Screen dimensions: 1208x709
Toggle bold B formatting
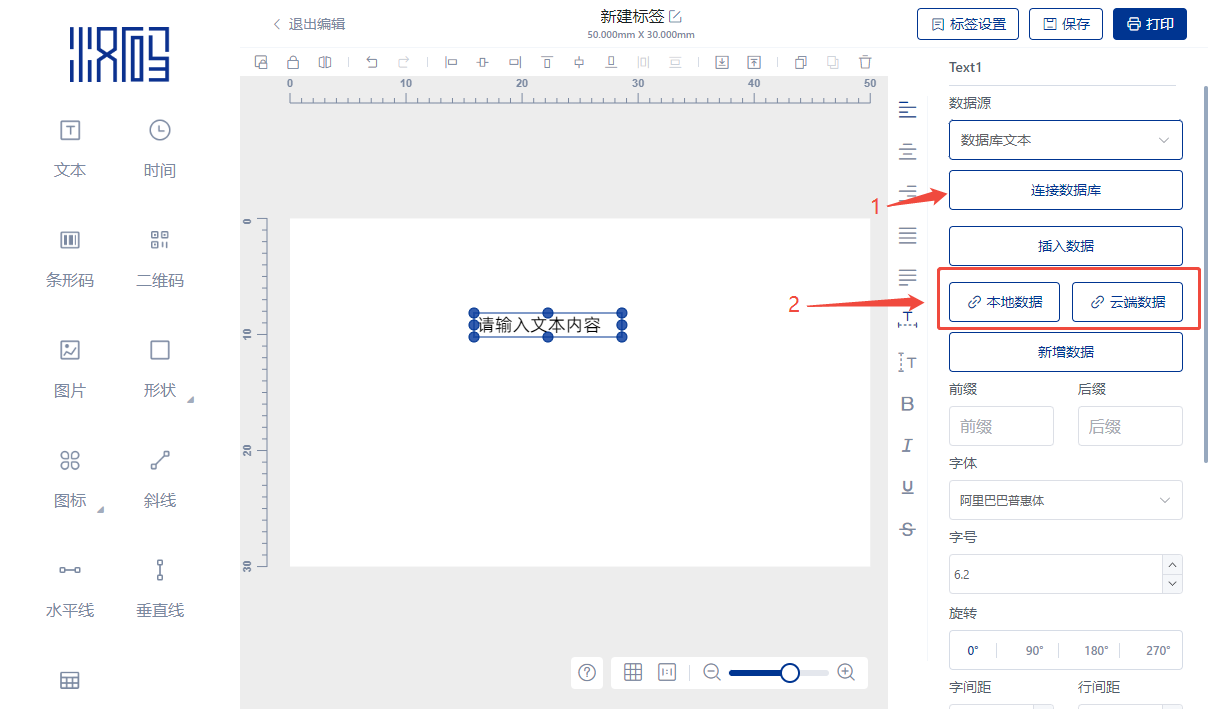(x=907, y=404)
